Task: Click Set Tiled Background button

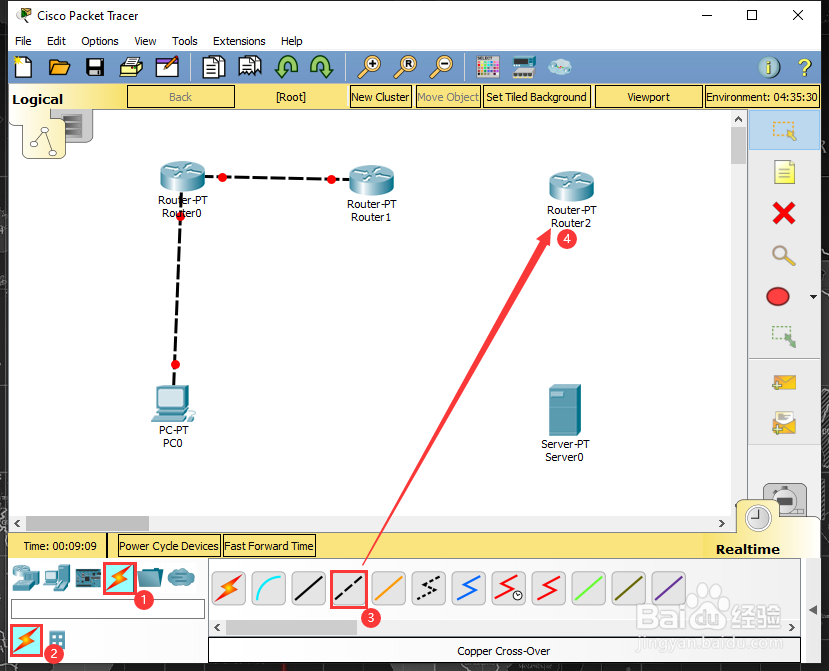Action: coord(536,97)
